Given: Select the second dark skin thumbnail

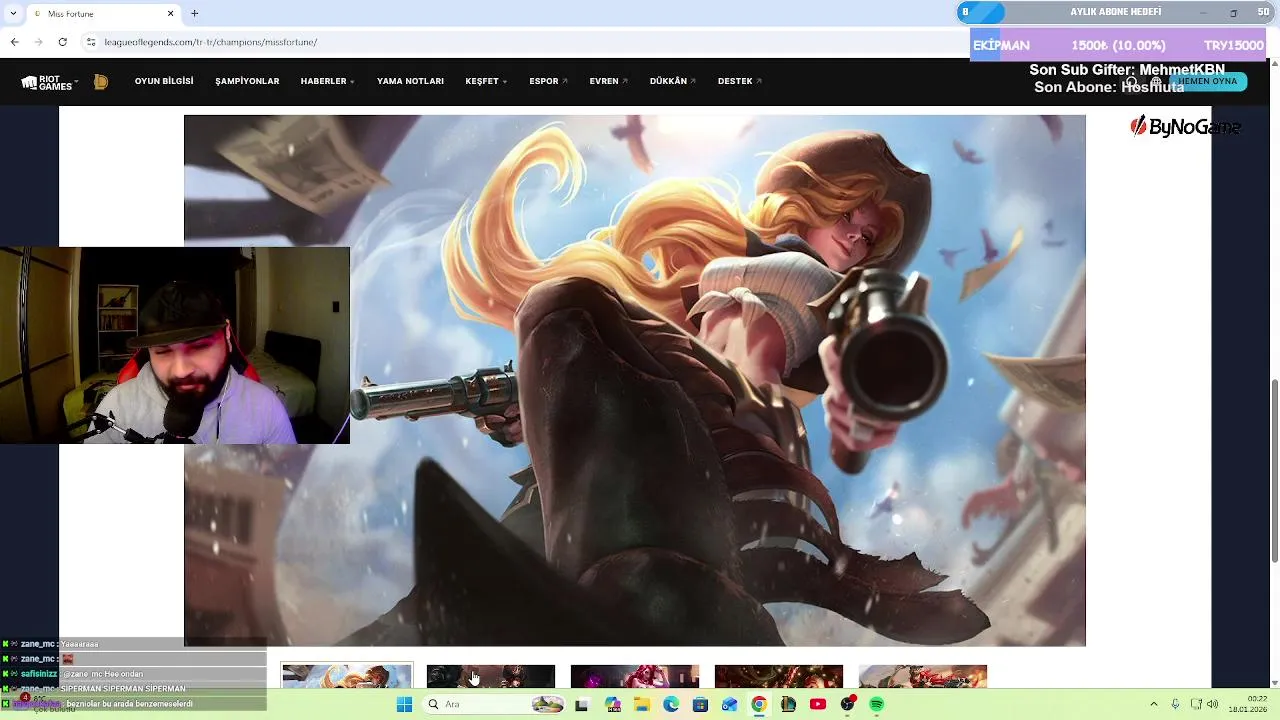Looking at the screenshot, I should pyautogui.click(x=491, y=676).
